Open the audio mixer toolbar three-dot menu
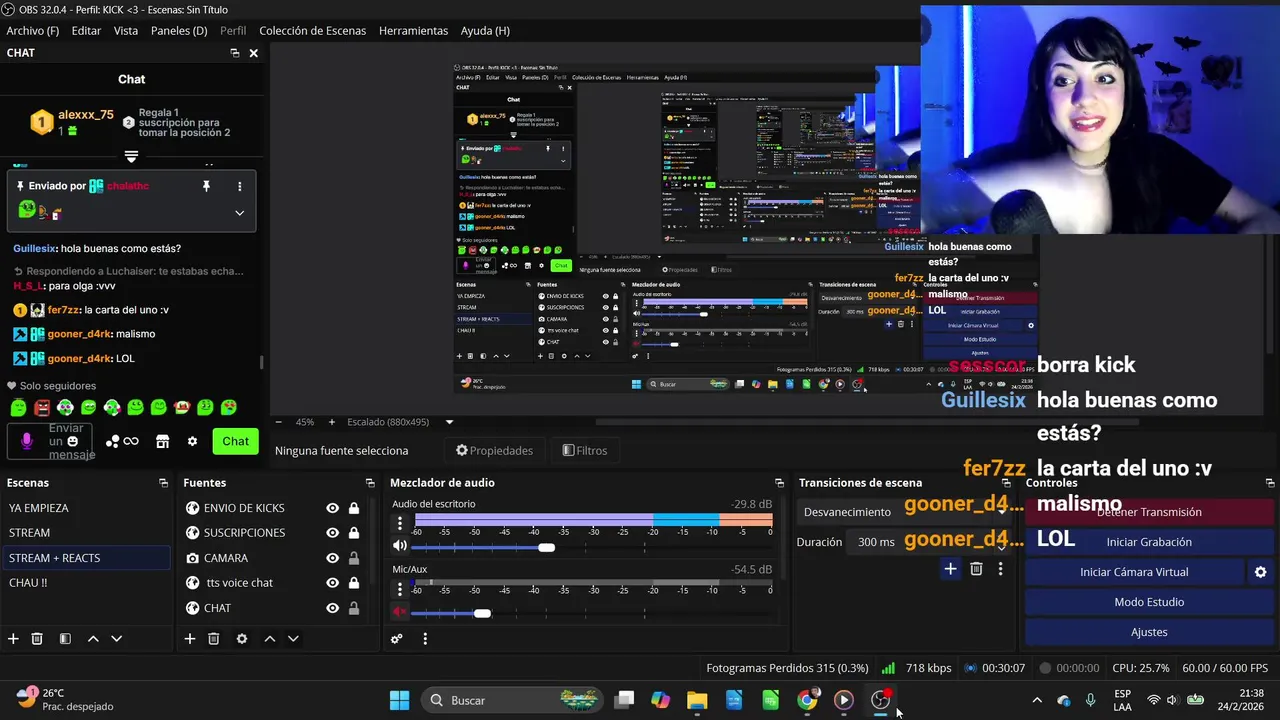The width and height of the screenshot is (1280, 720). tap(425, 639)
